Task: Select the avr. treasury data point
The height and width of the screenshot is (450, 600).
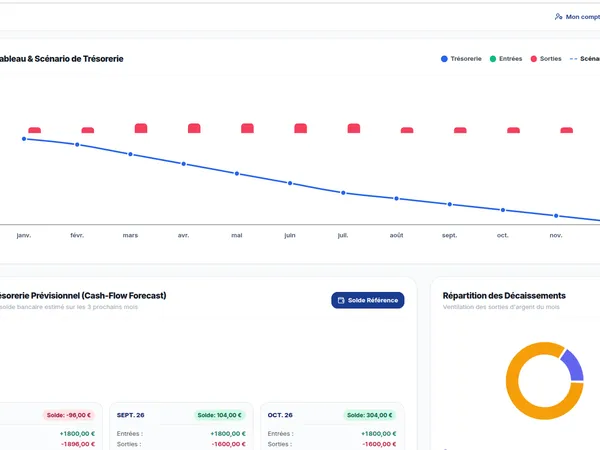Action: click(x=184, y=164)
